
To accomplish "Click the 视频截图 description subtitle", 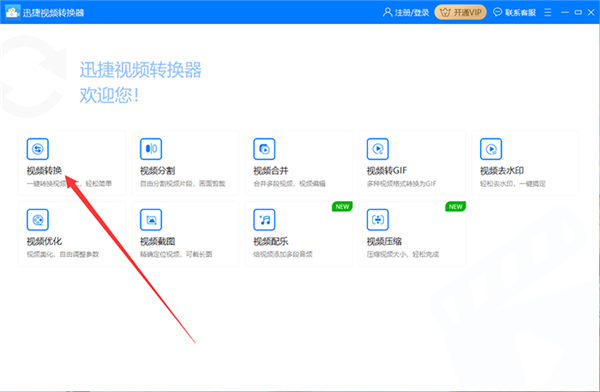I will 176,254.
